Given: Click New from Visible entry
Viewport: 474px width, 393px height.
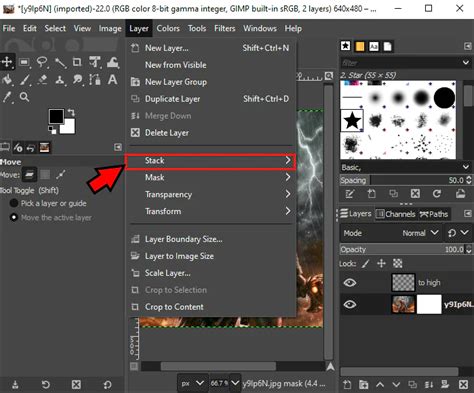Looking at the screenshot, I should (x=211, y=65).
